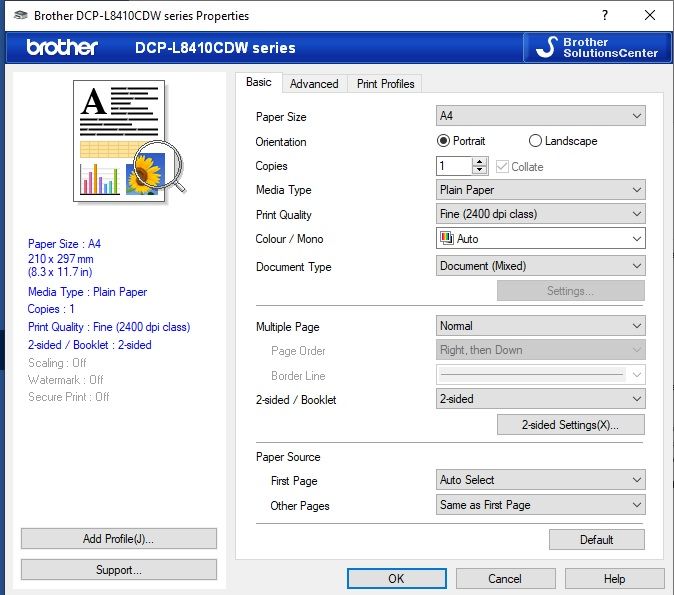Viewport: 674px width, 595px height.
Task: Open the 2-sided / Booklet dropdown
Action: click(x=540, y=399)
